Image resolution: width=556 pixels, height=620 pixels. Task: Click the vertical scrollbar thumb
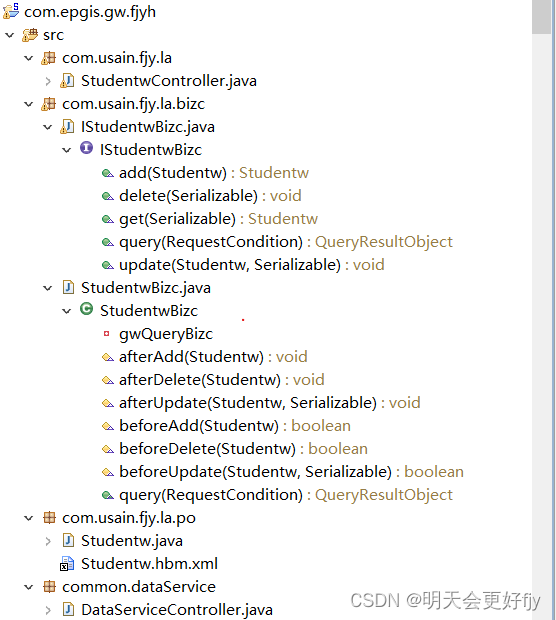(541, 17)
